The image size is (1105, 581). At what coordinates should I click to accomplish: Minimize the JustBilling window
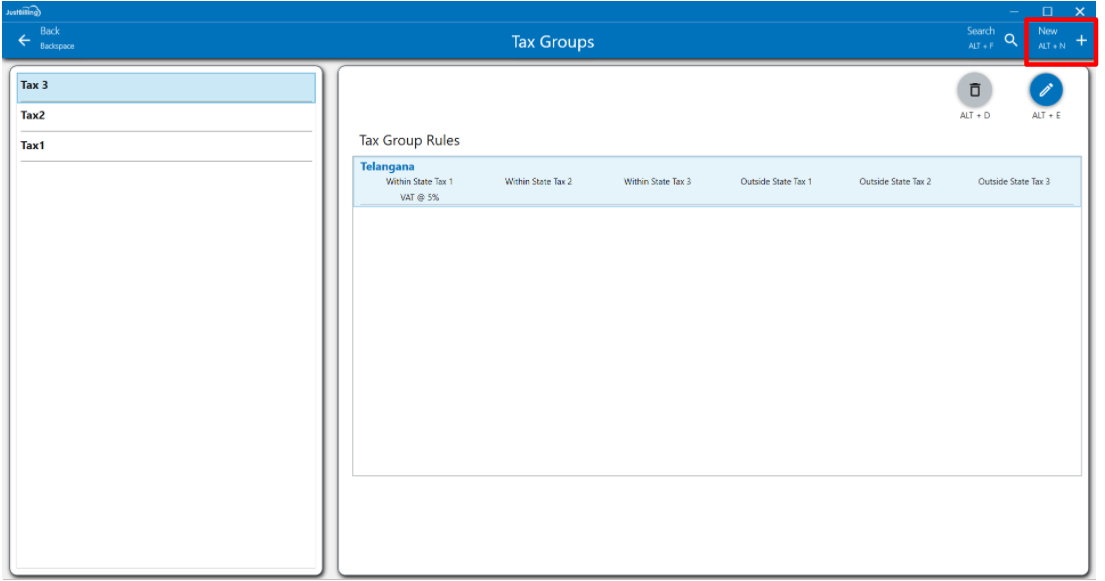[1014, 11]
